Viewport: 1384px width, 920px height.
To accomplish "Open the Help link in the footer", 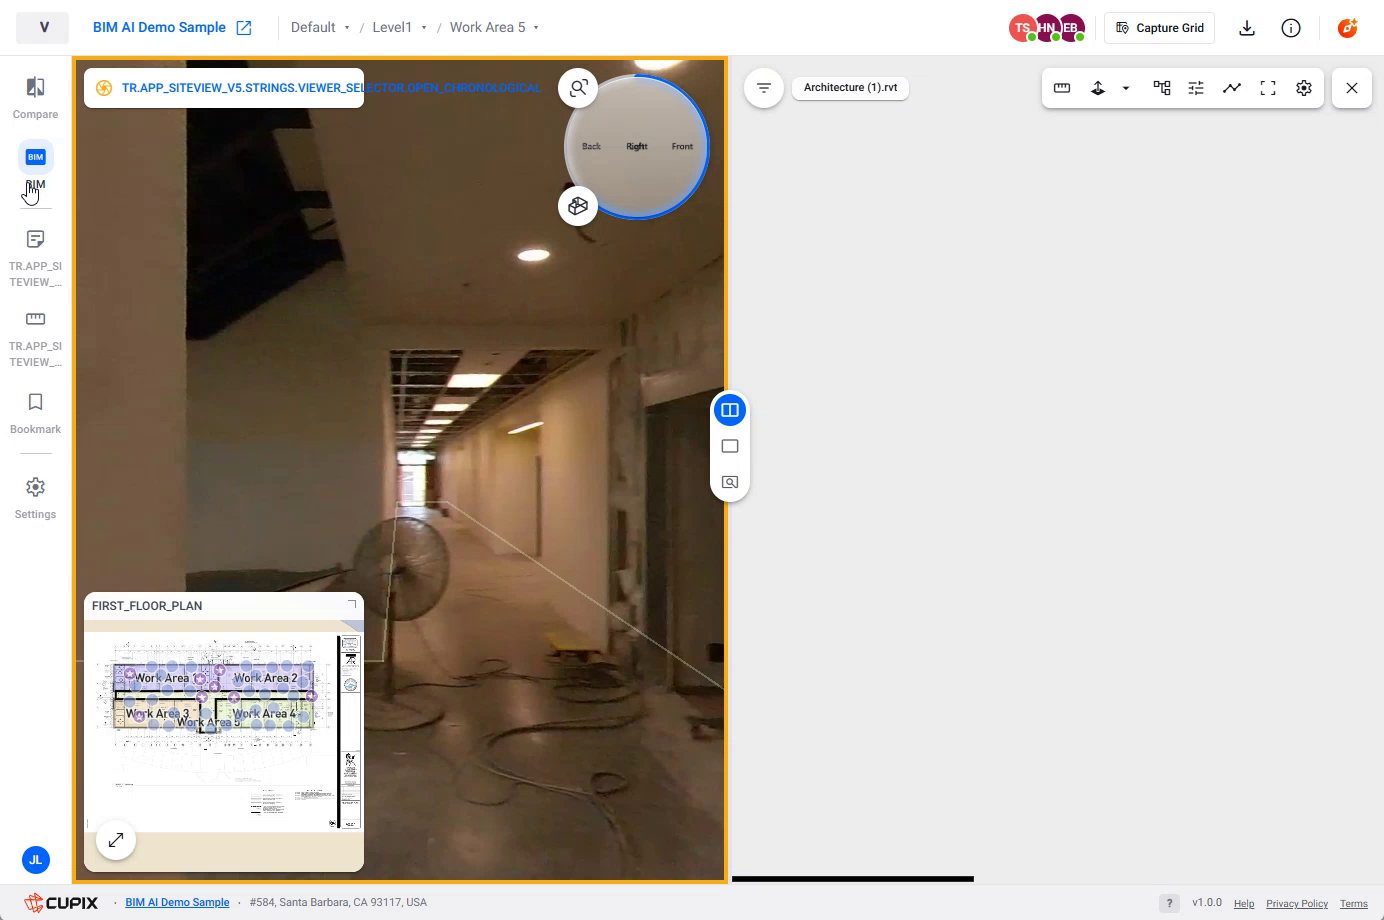I will point(1244,903).
